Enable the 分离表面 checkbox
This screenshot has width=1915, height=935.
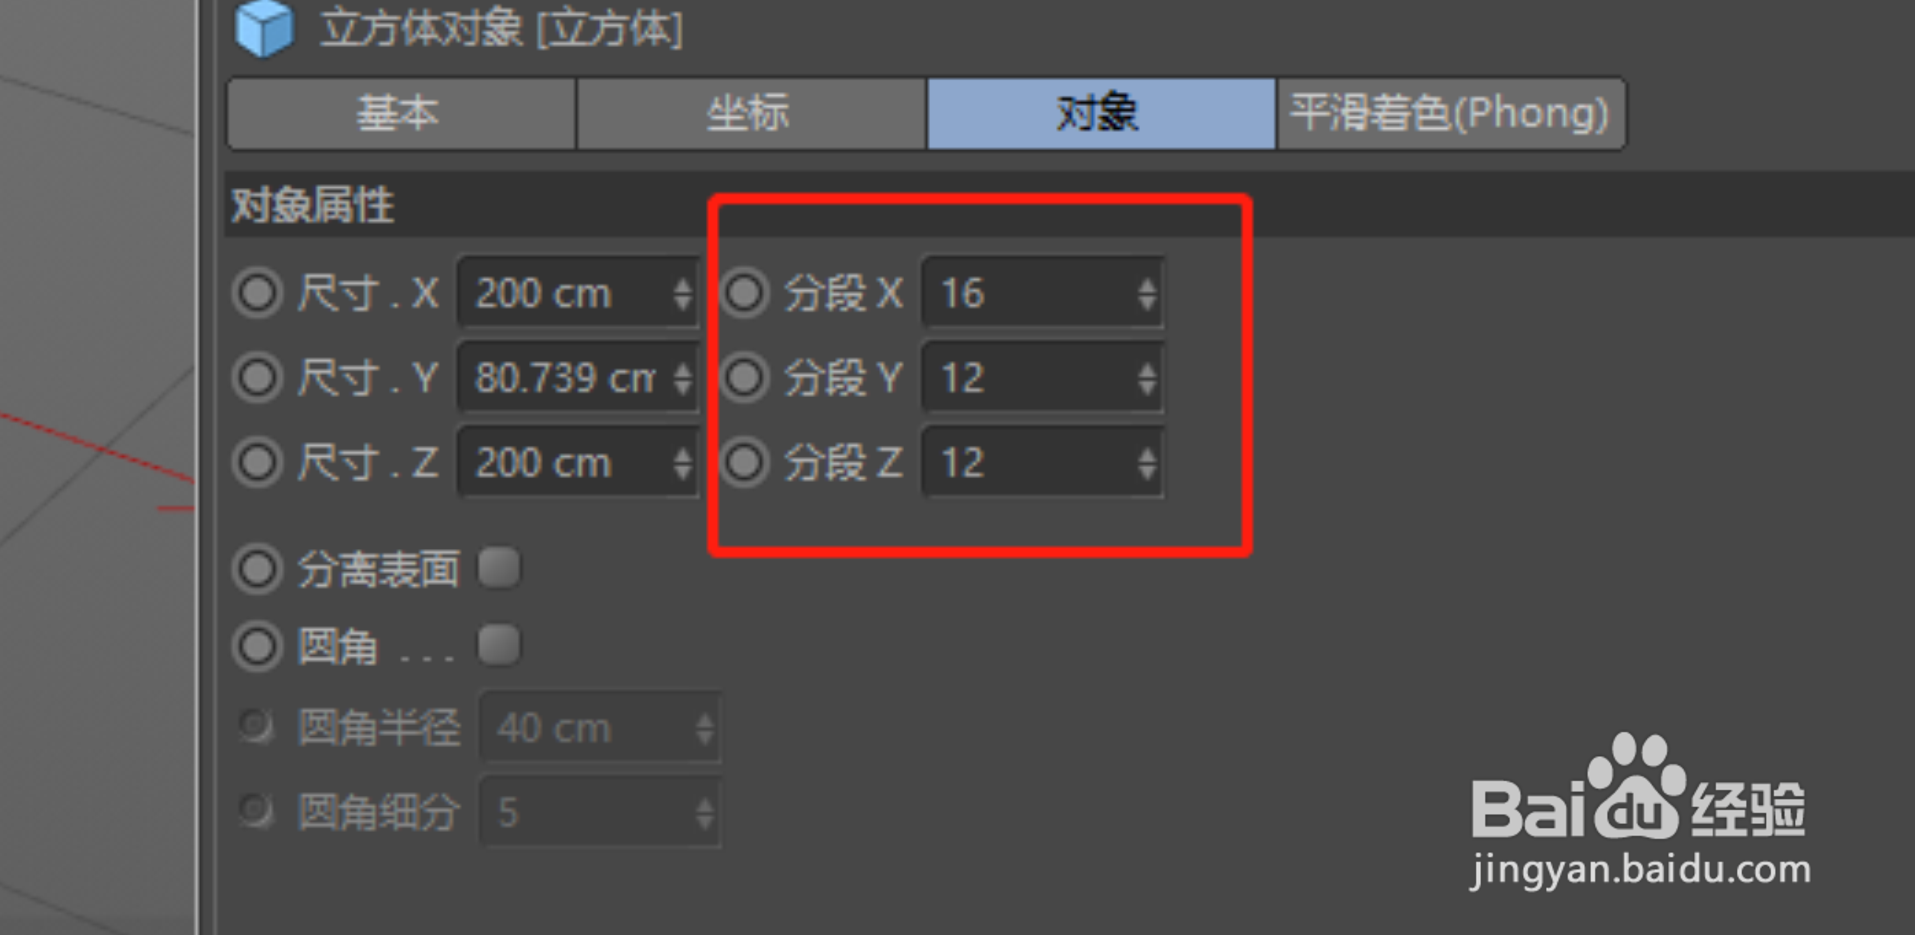[499, 568]
